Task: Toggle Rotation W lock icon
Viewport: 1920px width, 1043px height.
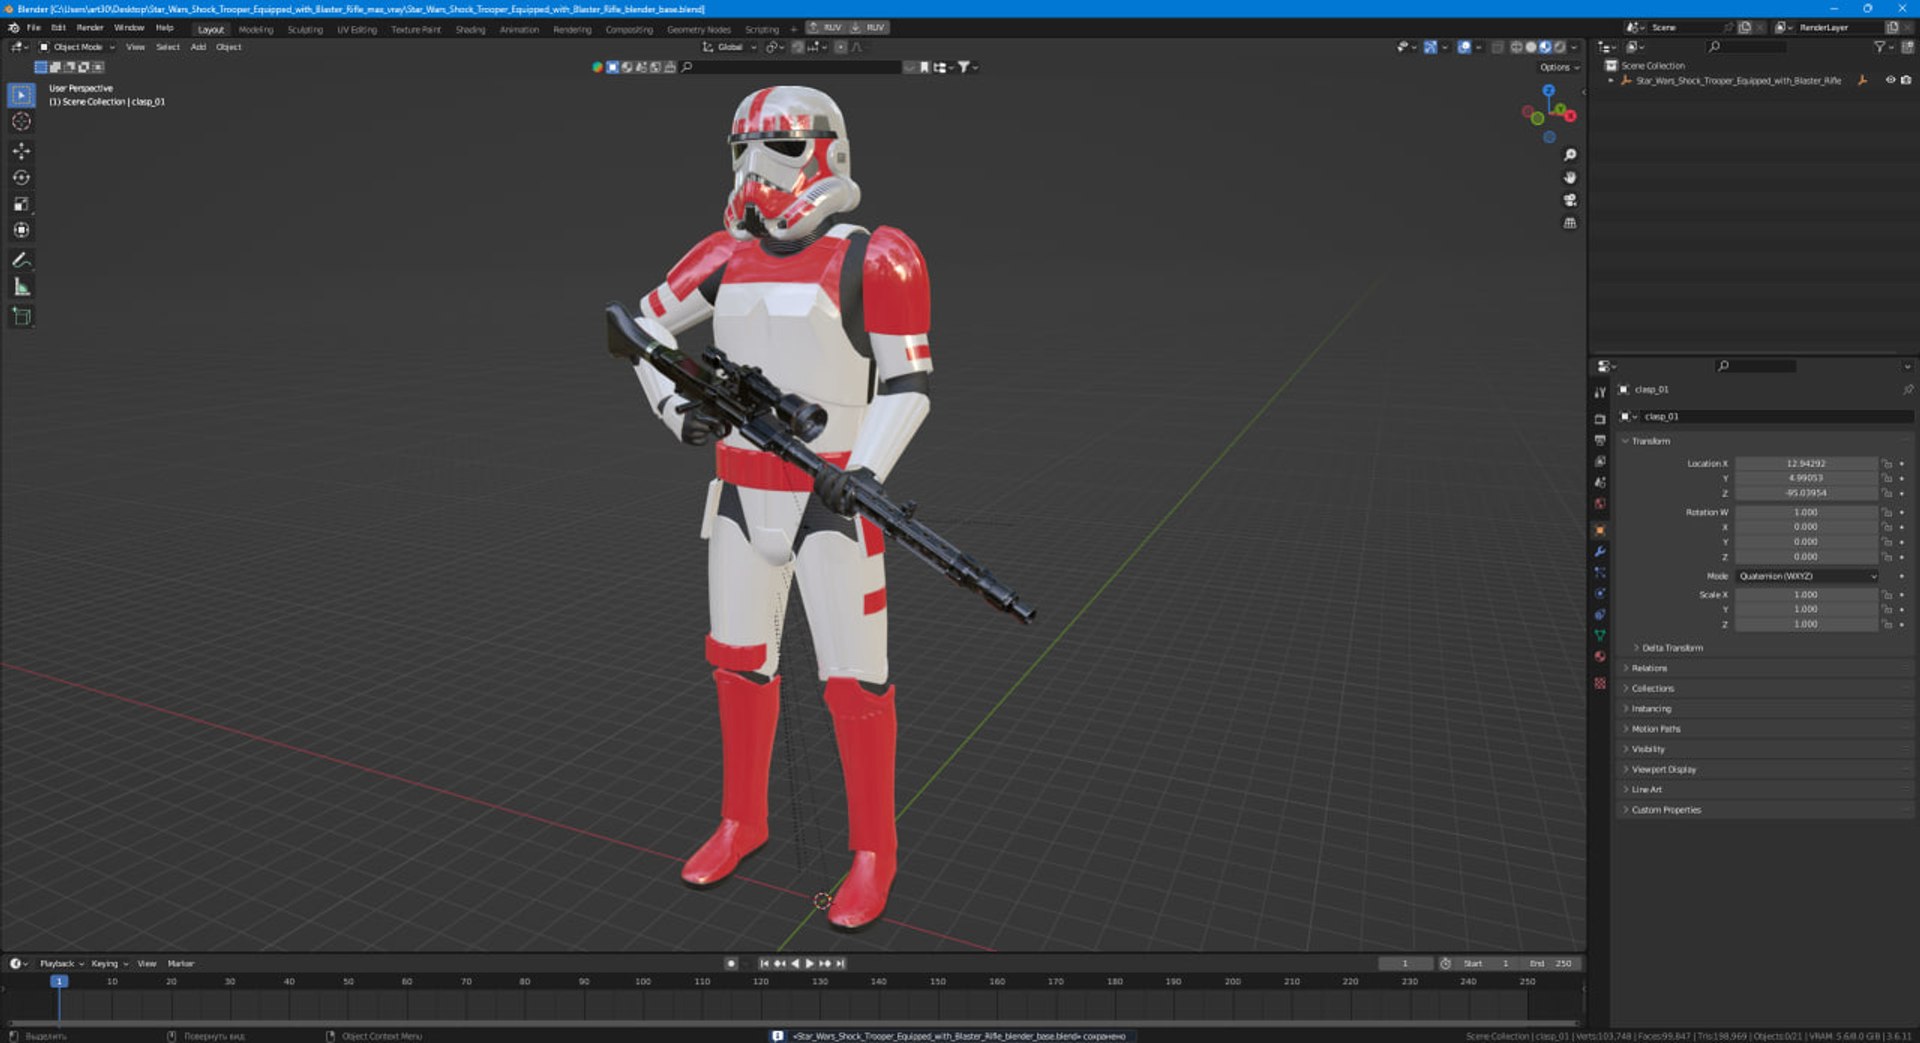Action: [1887, 512]
